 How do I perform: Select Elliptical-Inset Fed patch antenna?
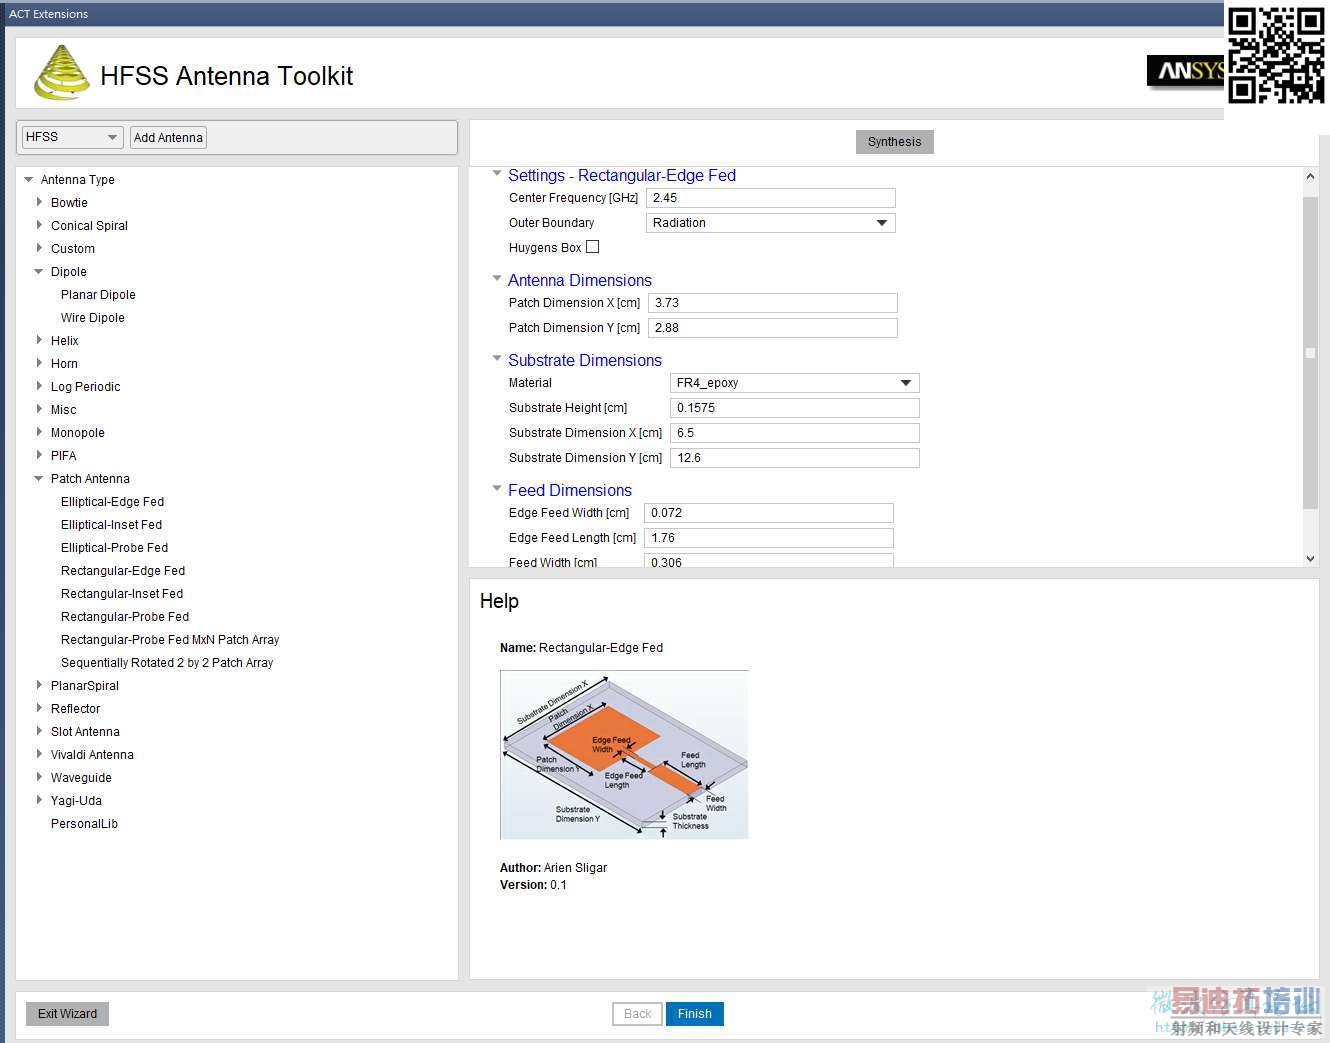point(111,525)
